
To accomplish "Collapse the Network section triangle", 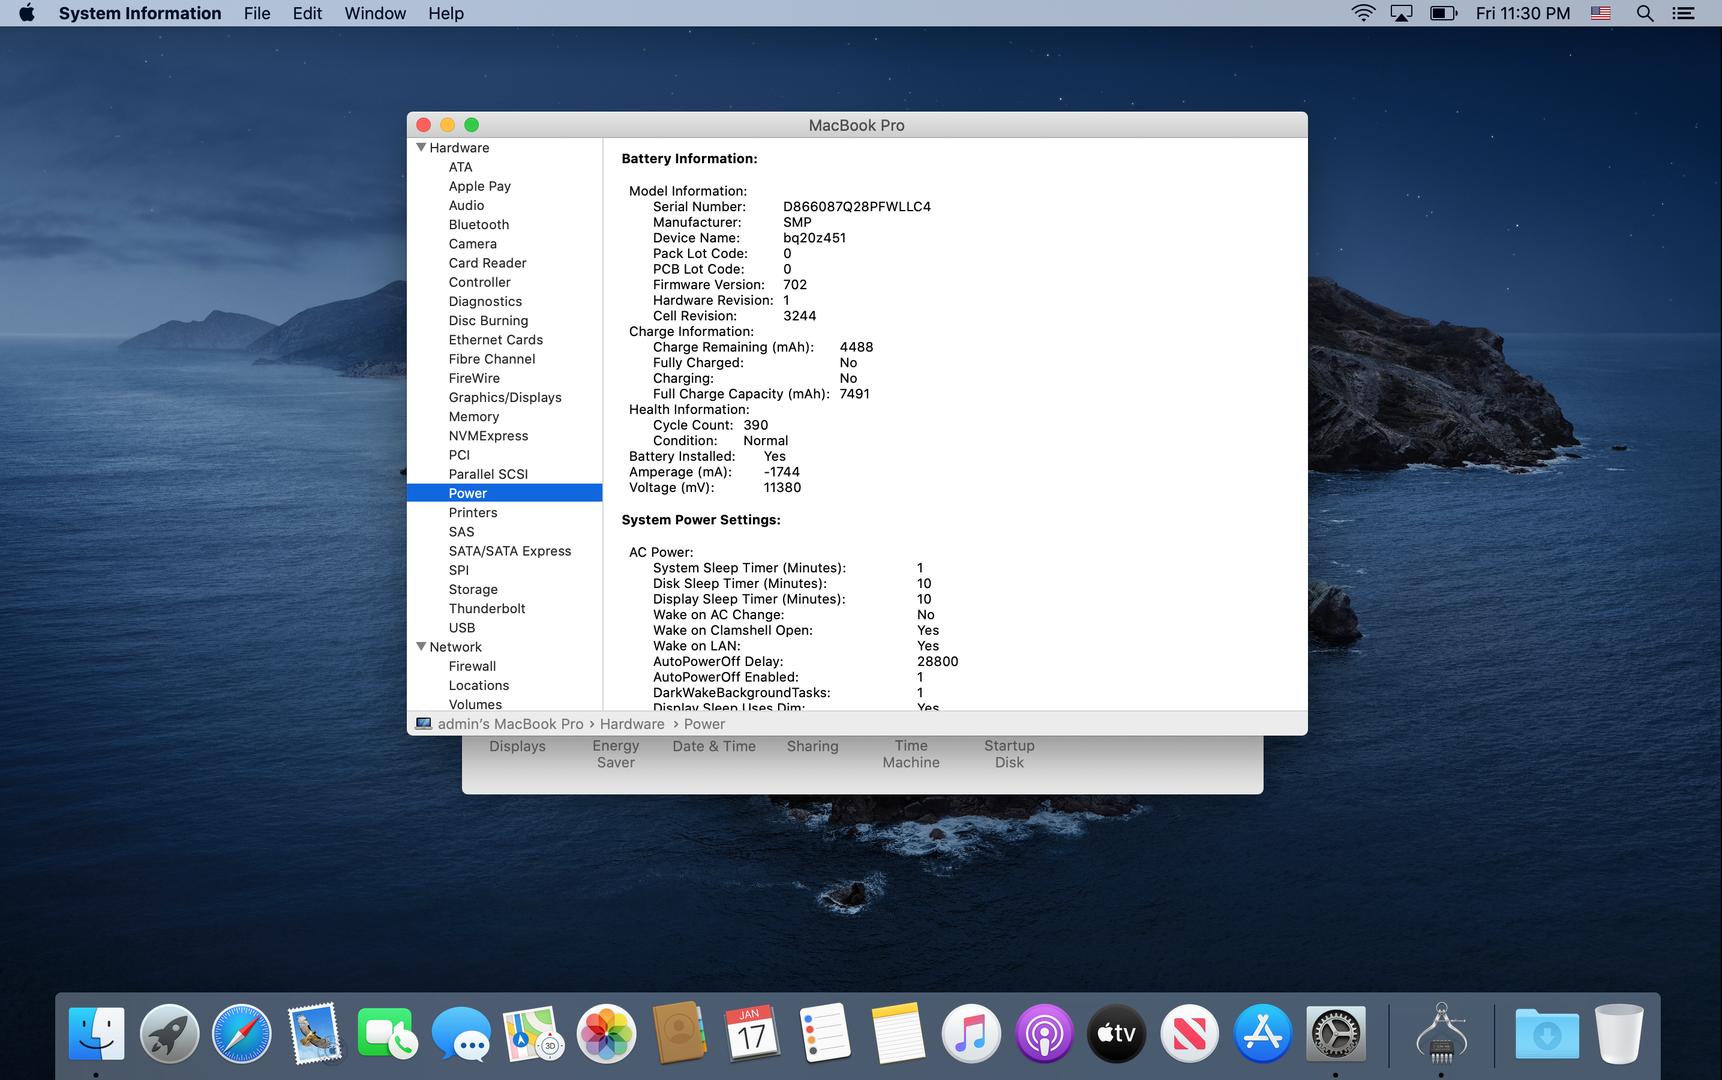I will [x=421, y=646].
